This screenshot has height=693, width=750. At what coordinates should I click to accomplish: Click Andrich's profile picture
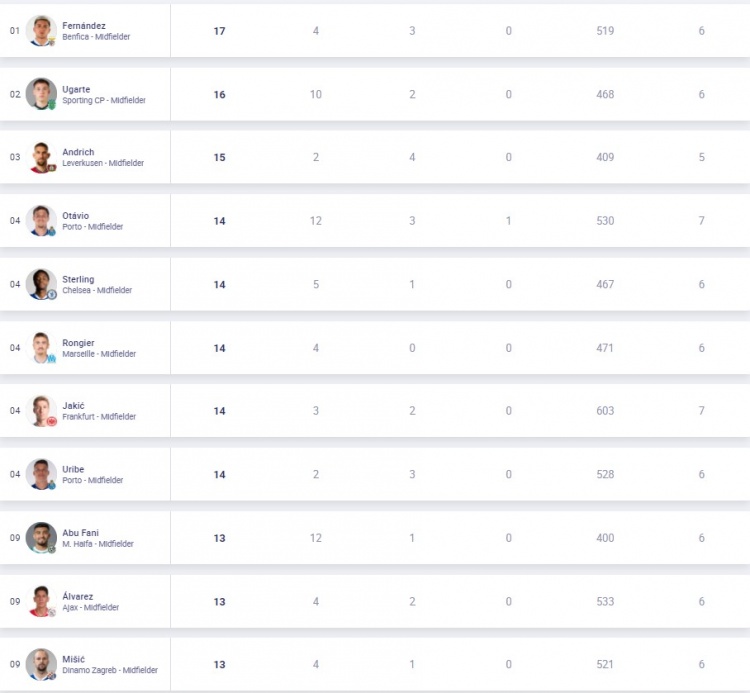41,157
